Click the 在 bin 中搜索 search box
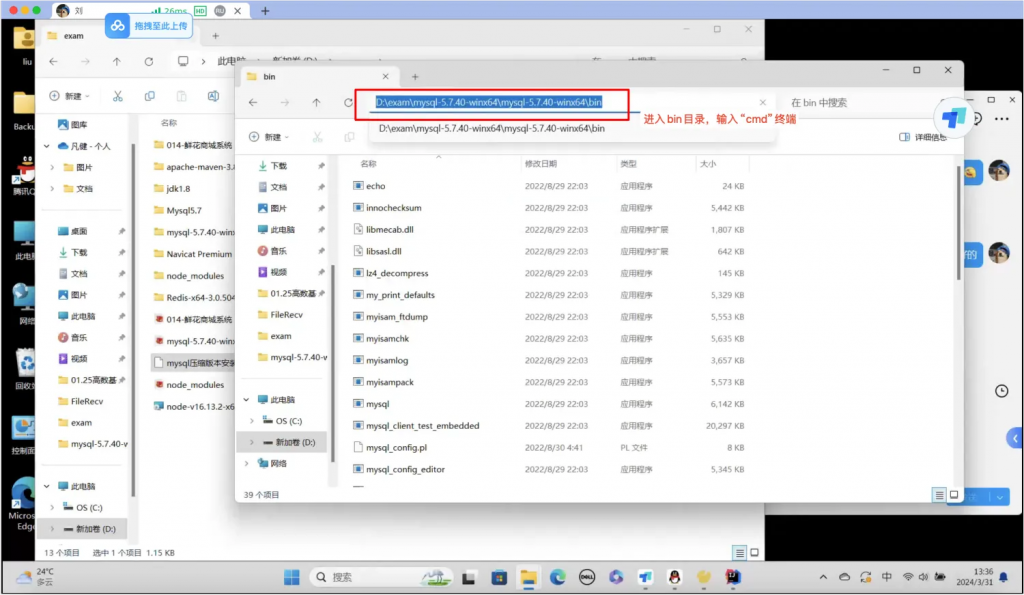The image size is (1024, 595). point(850,102)
